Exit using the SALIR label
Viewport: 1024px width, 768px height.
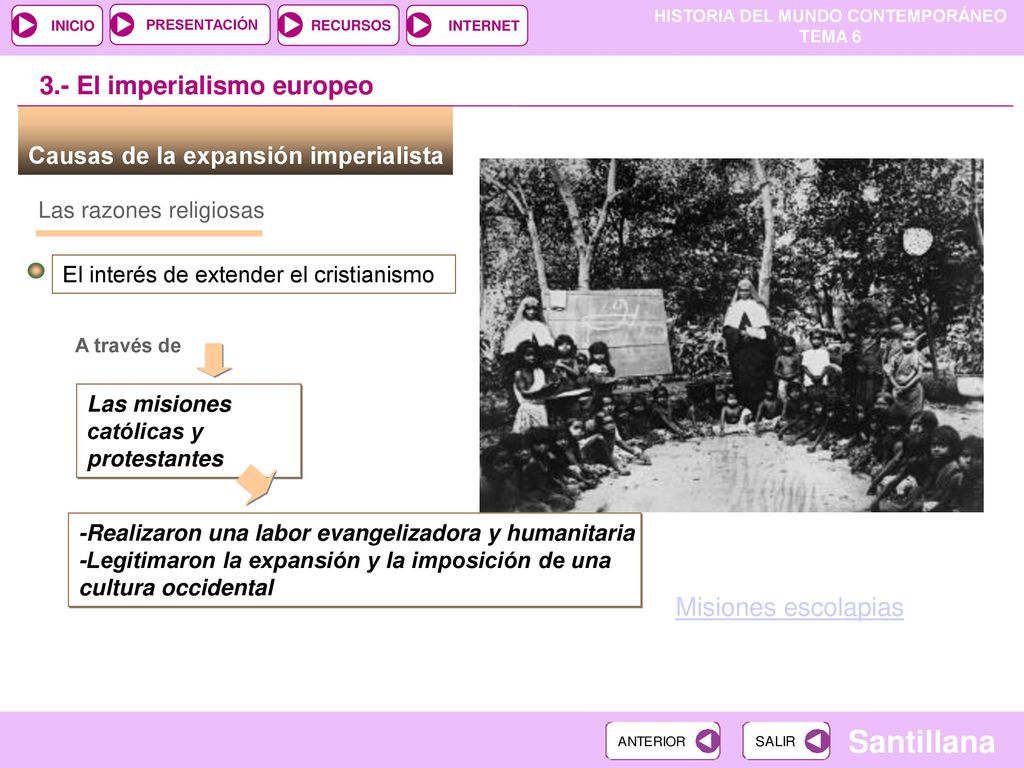(775, 742)
